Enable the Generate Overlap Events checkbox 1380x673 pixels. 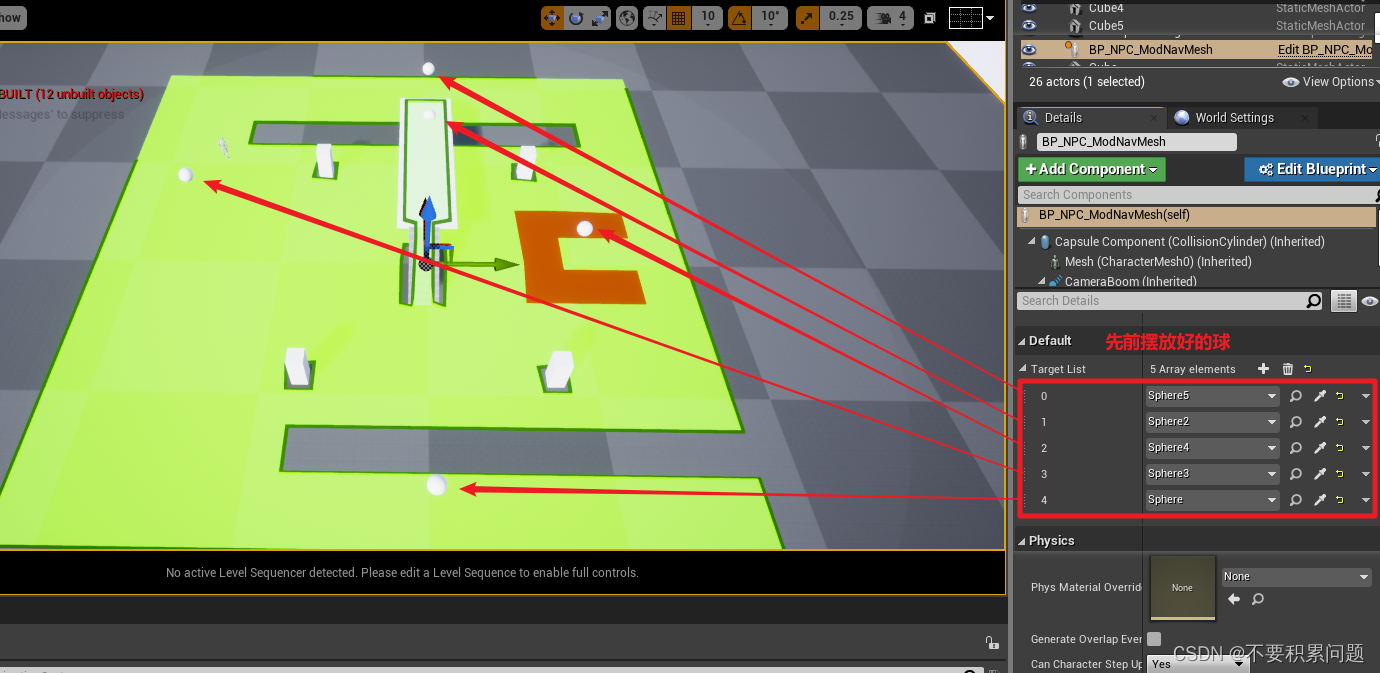click(x=1153, y=638)
